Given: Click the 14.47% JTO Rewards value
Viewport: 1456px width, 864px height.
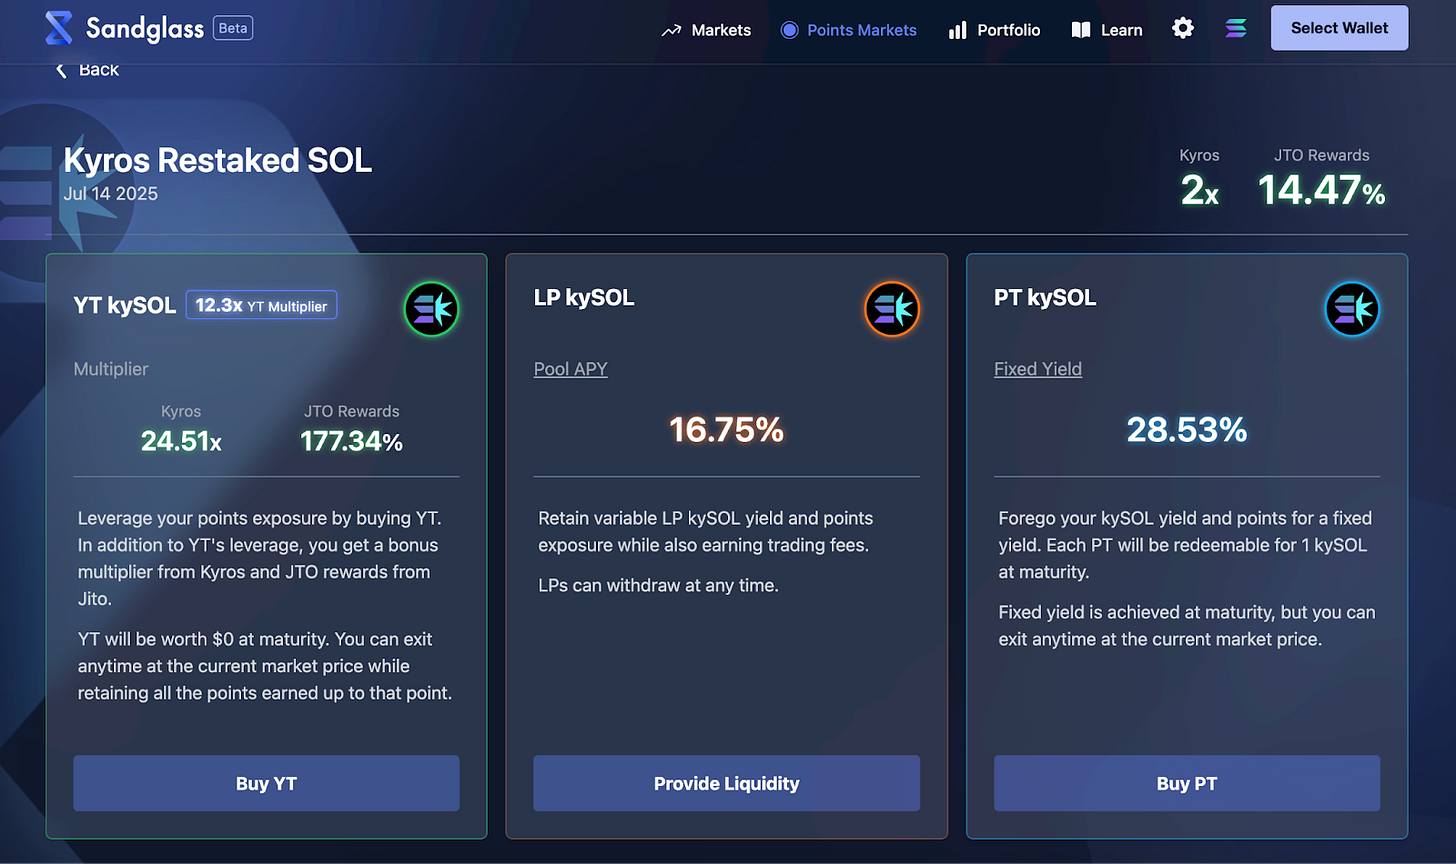Looking at the screenshot, I should (x=1321, y=189).
